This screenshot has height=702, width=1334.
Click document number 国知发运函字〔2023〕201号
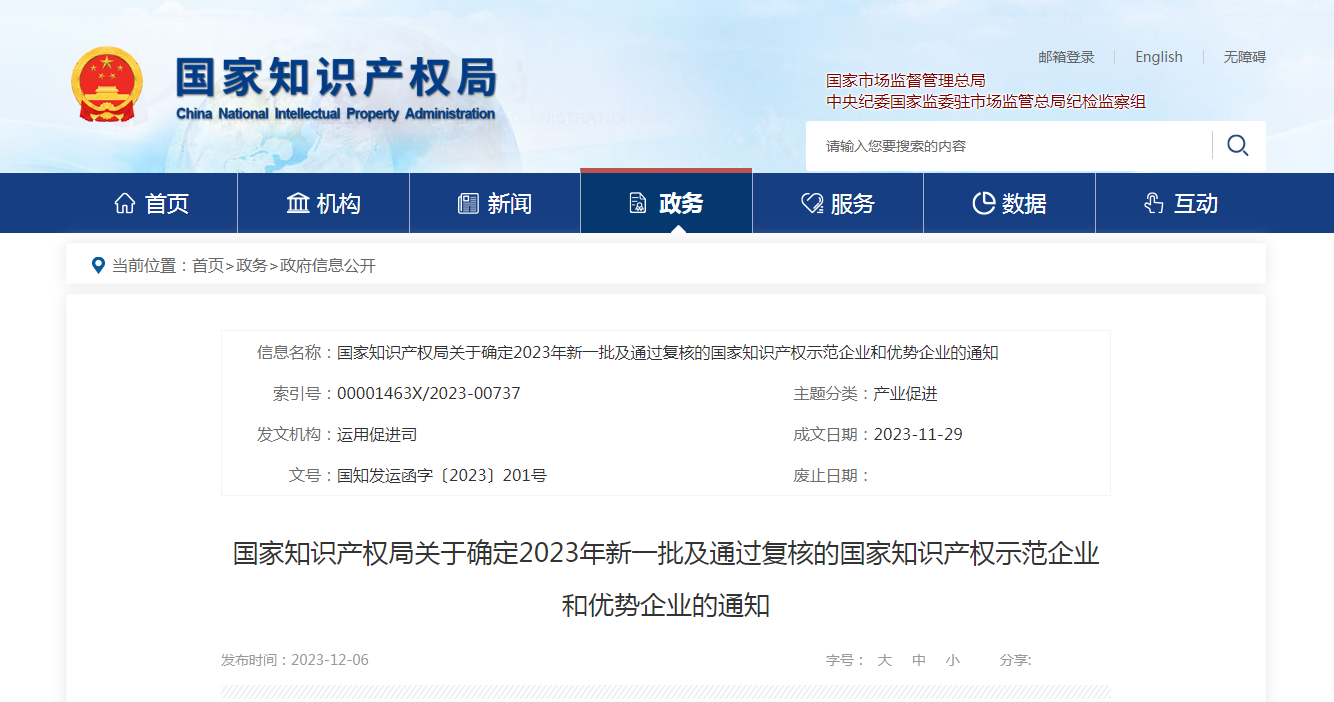tap(442, 475)
